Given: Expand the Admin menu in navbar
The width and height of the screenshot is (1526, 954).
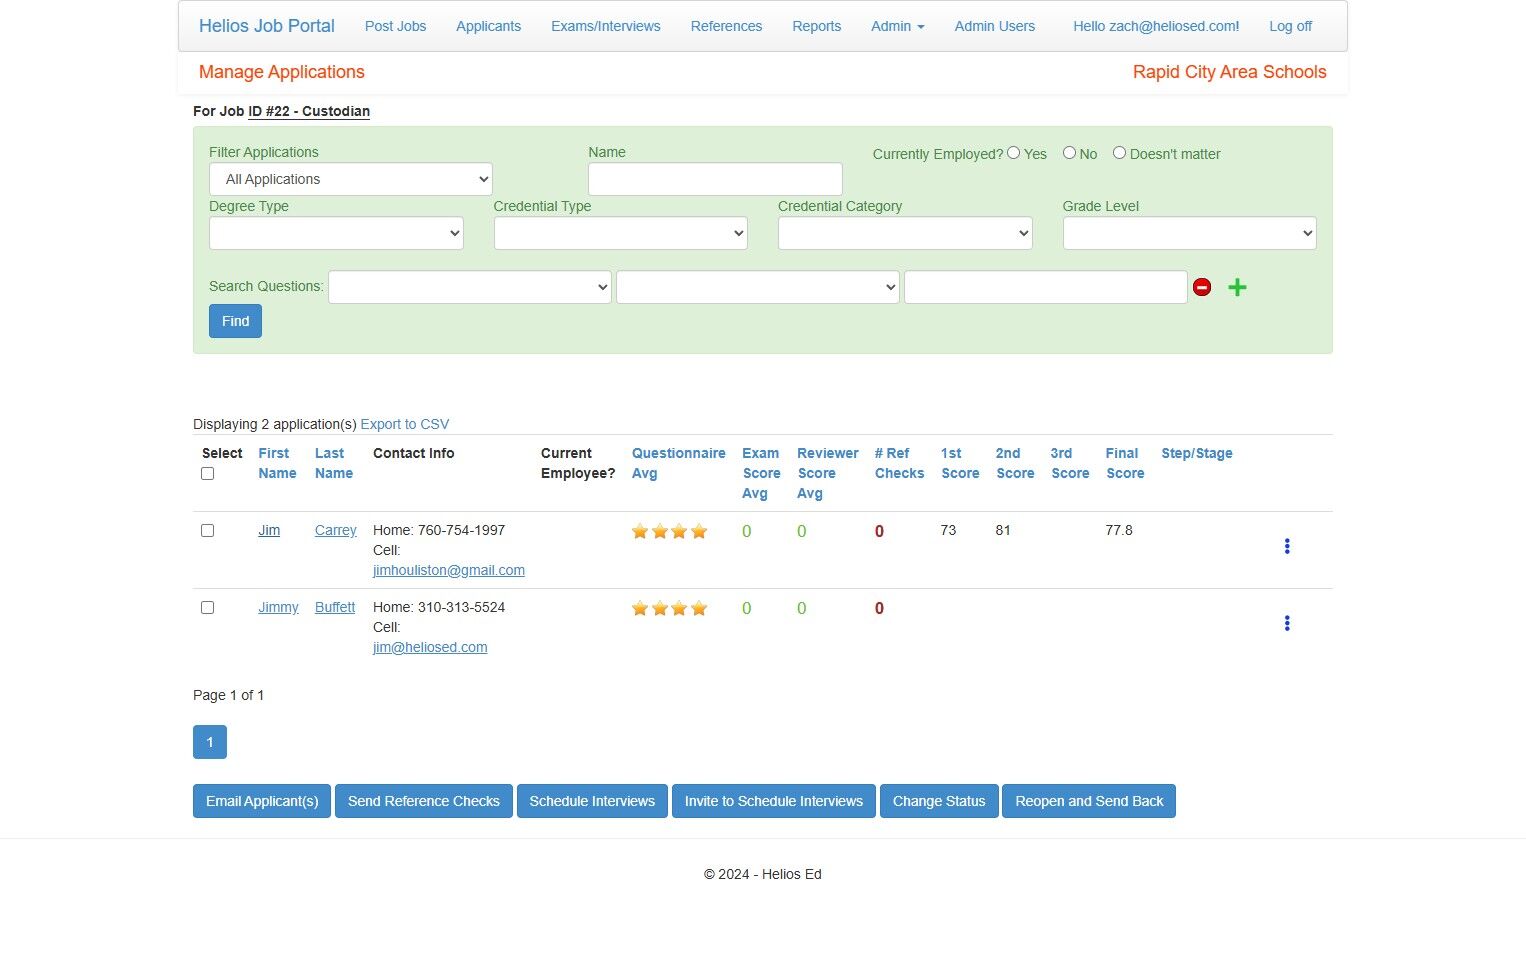Looking at the screenshot, I should tap(897, 26).
